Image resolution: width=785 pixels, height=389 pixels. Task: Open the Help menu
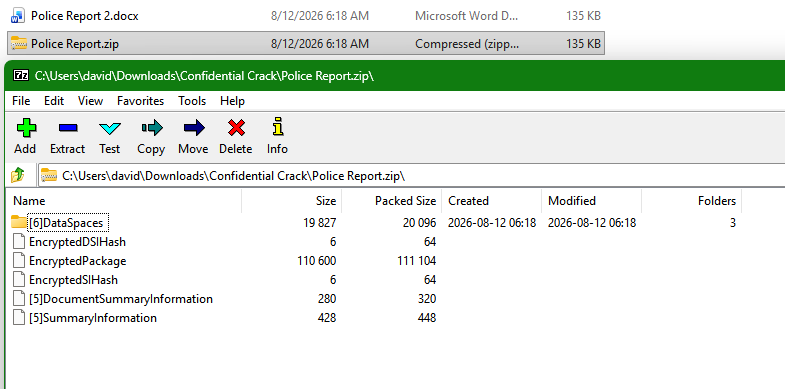click(x=232, y=101)
